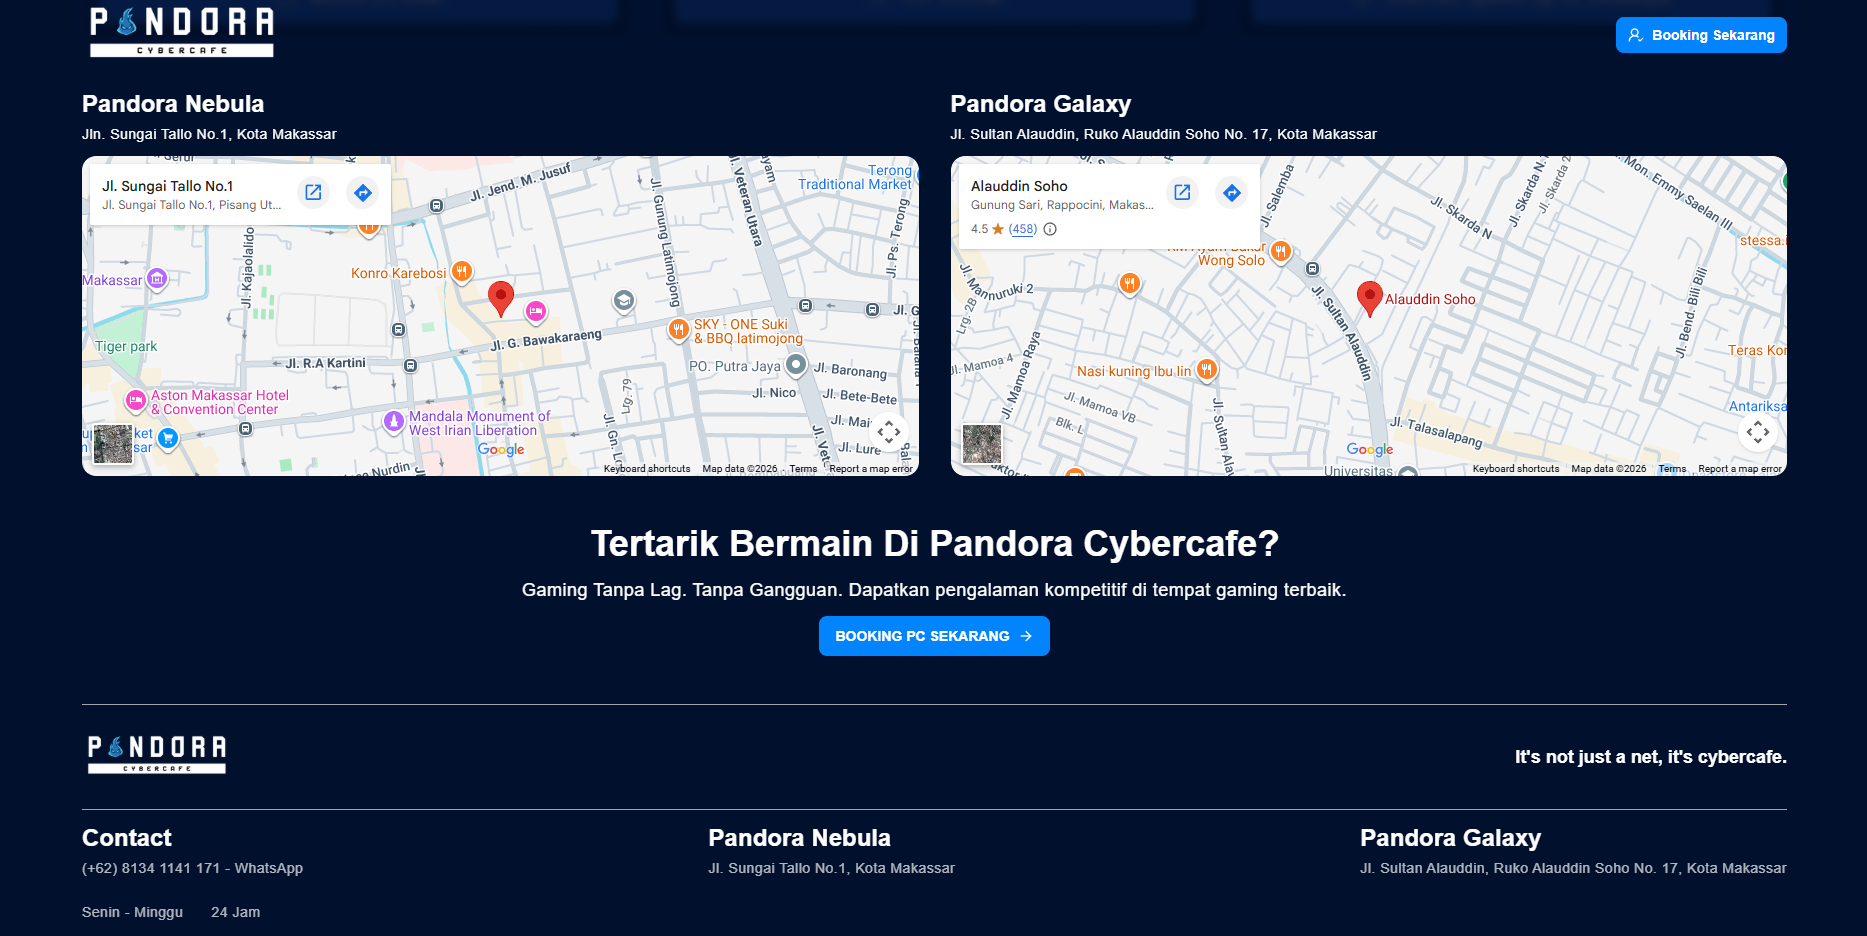Click the school marker near Jl. Gunung Latimojong
1867x936 pixels.
(624, 300)
